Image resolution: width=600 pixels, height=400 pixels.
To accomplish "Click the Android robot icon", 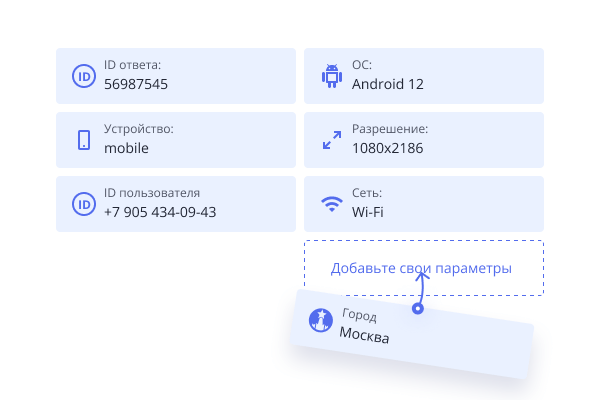I will coord(331,76).
